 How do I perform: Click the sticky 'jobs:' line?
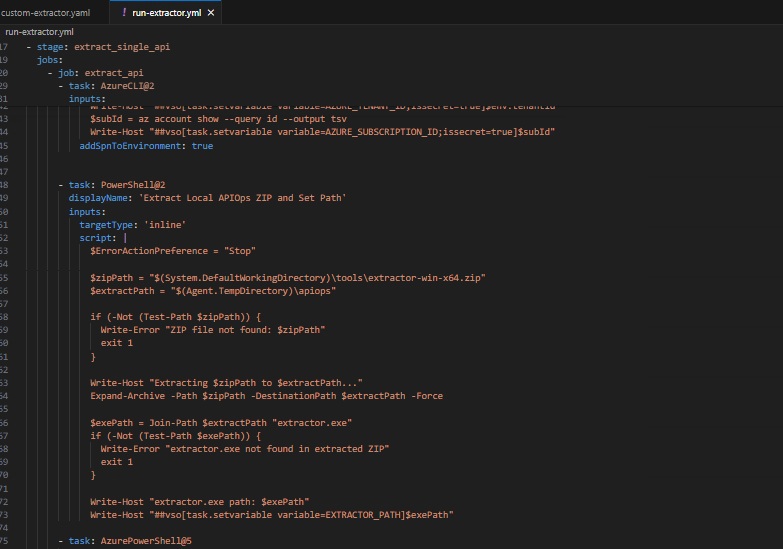point(50,59)
